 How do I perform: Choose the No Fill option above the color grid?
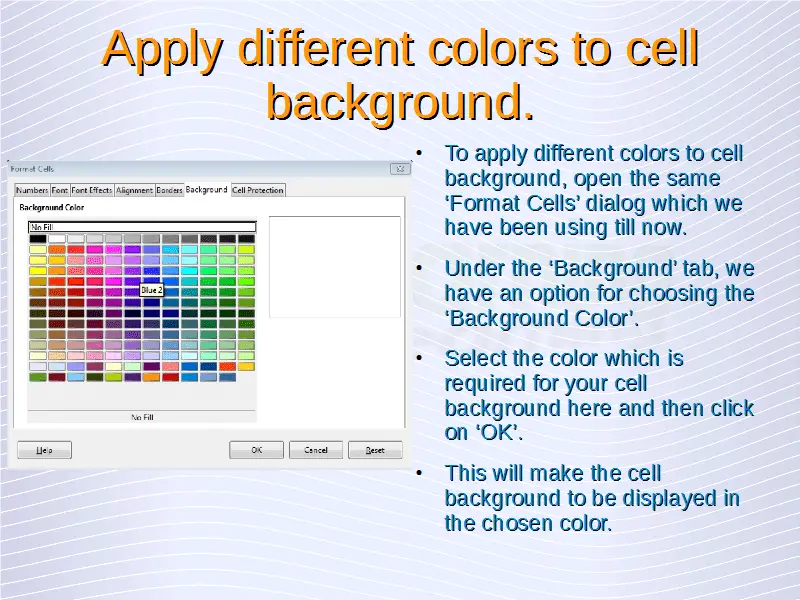(142, 227)
